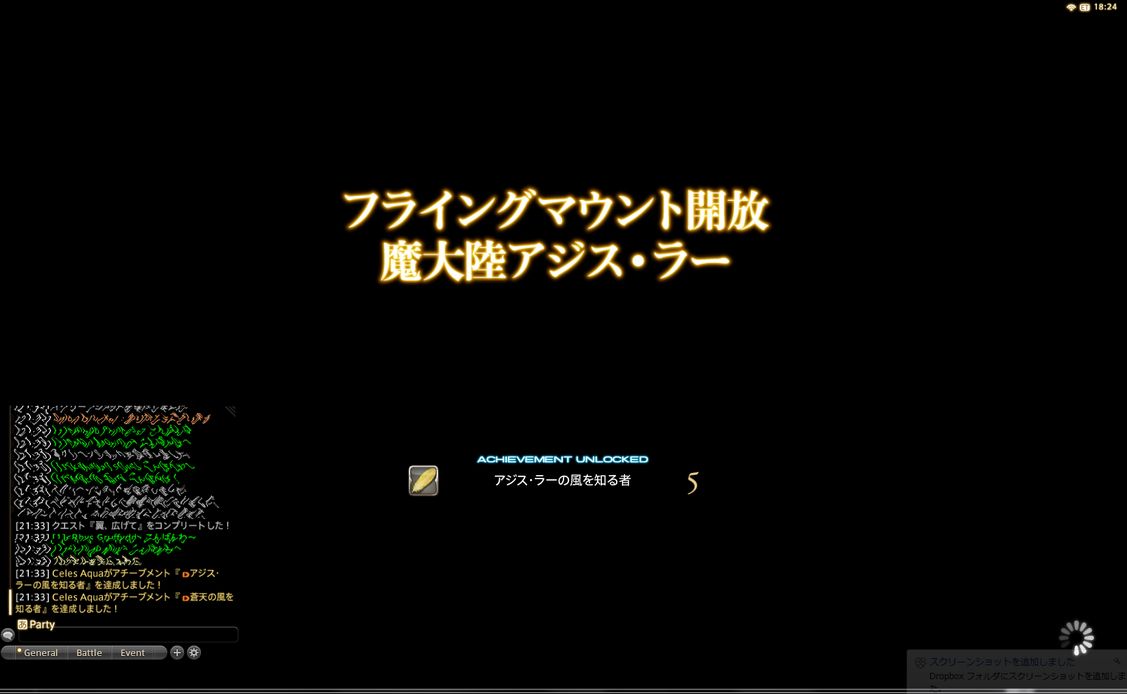This screenshot has width=1127, height=694.
Task: Click the feather achievement icon
Action: [423, 480]
